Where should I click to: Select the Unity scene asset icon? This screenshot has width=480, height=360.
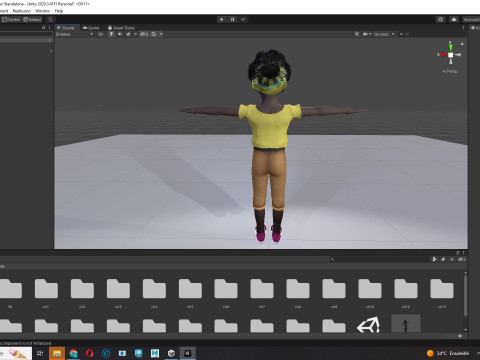[x=368, y=324]
